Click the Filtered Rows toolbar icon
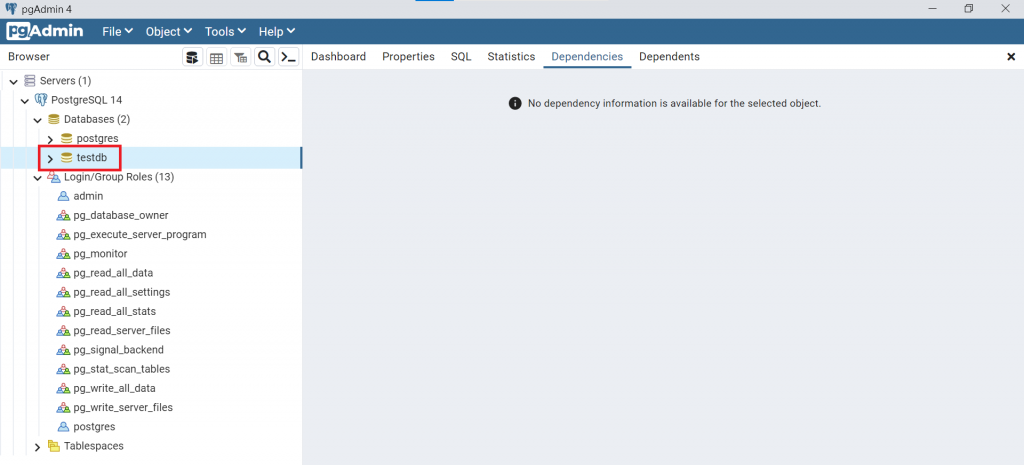 click(x=240, y=57)
